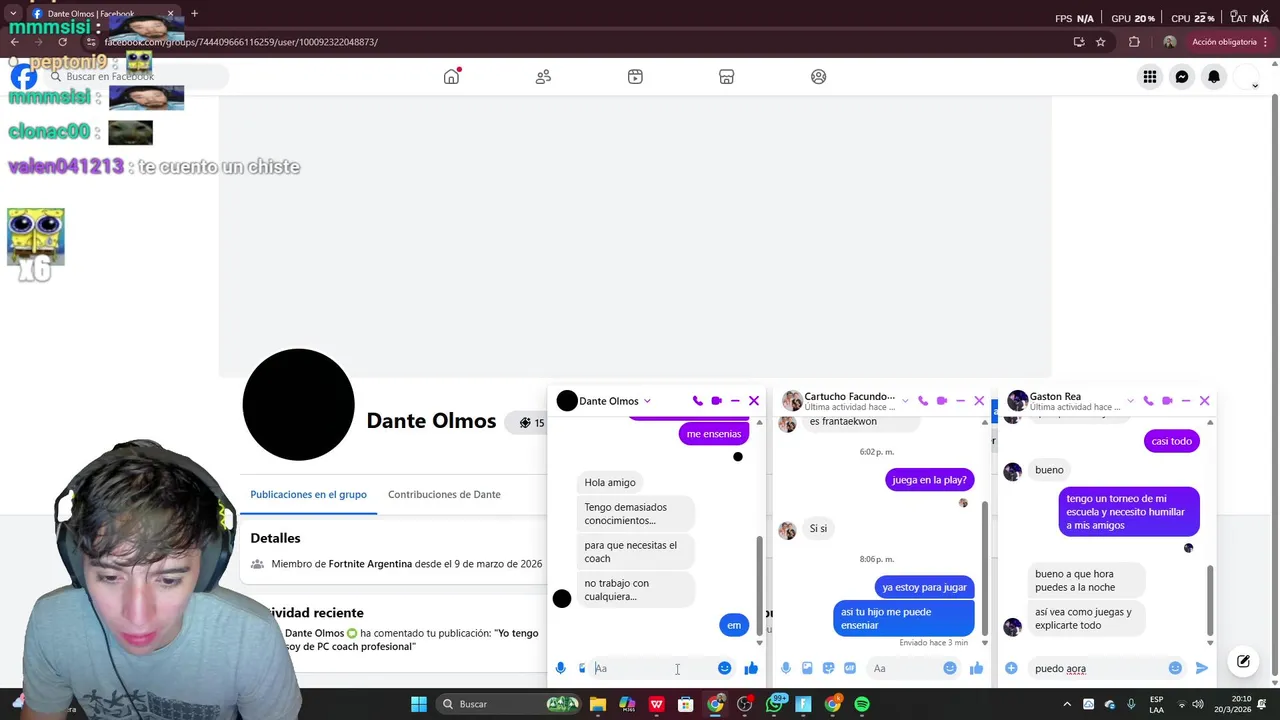The image size is (1280, 720).
Task: Record voice clip in Cartucho chat
Action: (x=786, y=668)
